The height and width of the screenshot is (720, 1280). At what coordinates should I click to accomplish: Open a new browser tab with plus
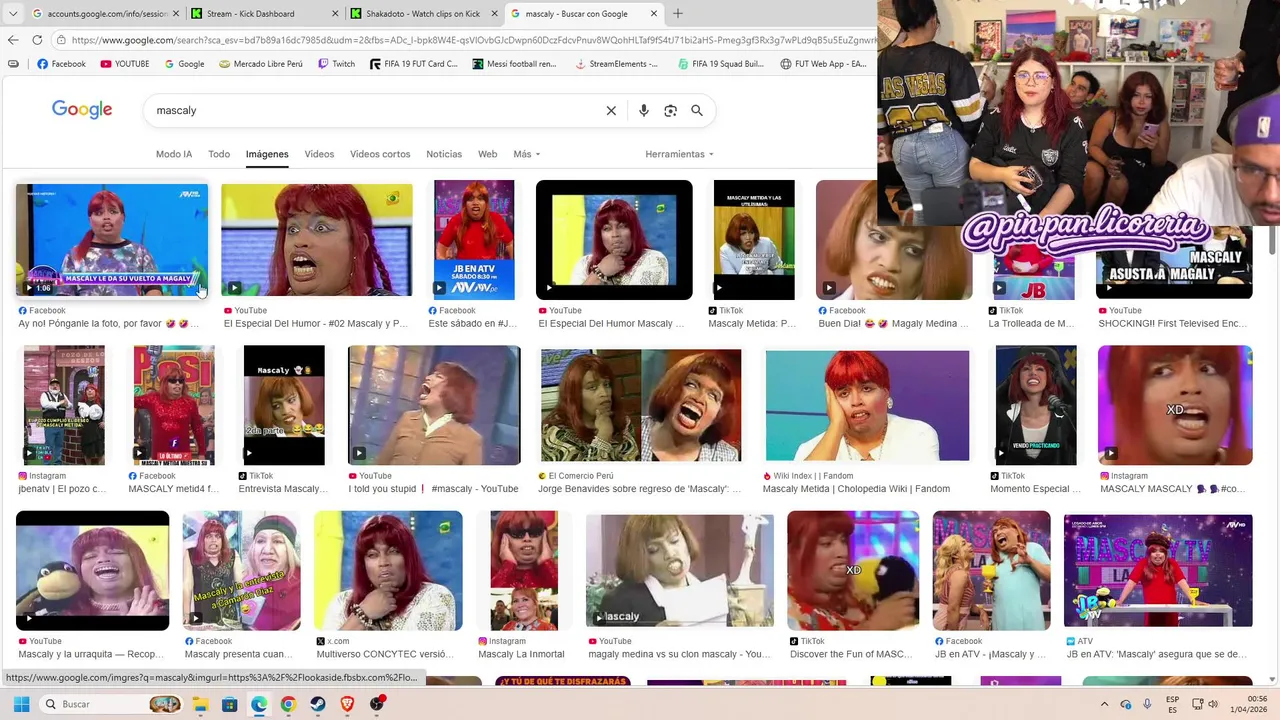(678, 14)
